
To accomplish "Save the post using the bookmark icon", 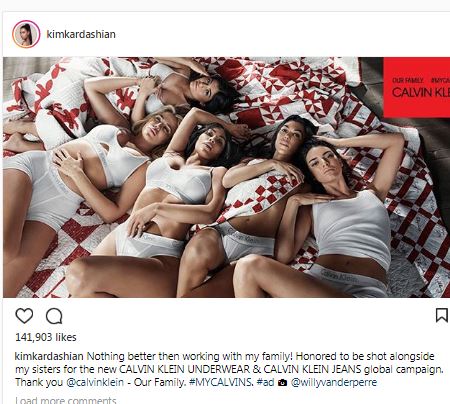I will tap(442, 315).
